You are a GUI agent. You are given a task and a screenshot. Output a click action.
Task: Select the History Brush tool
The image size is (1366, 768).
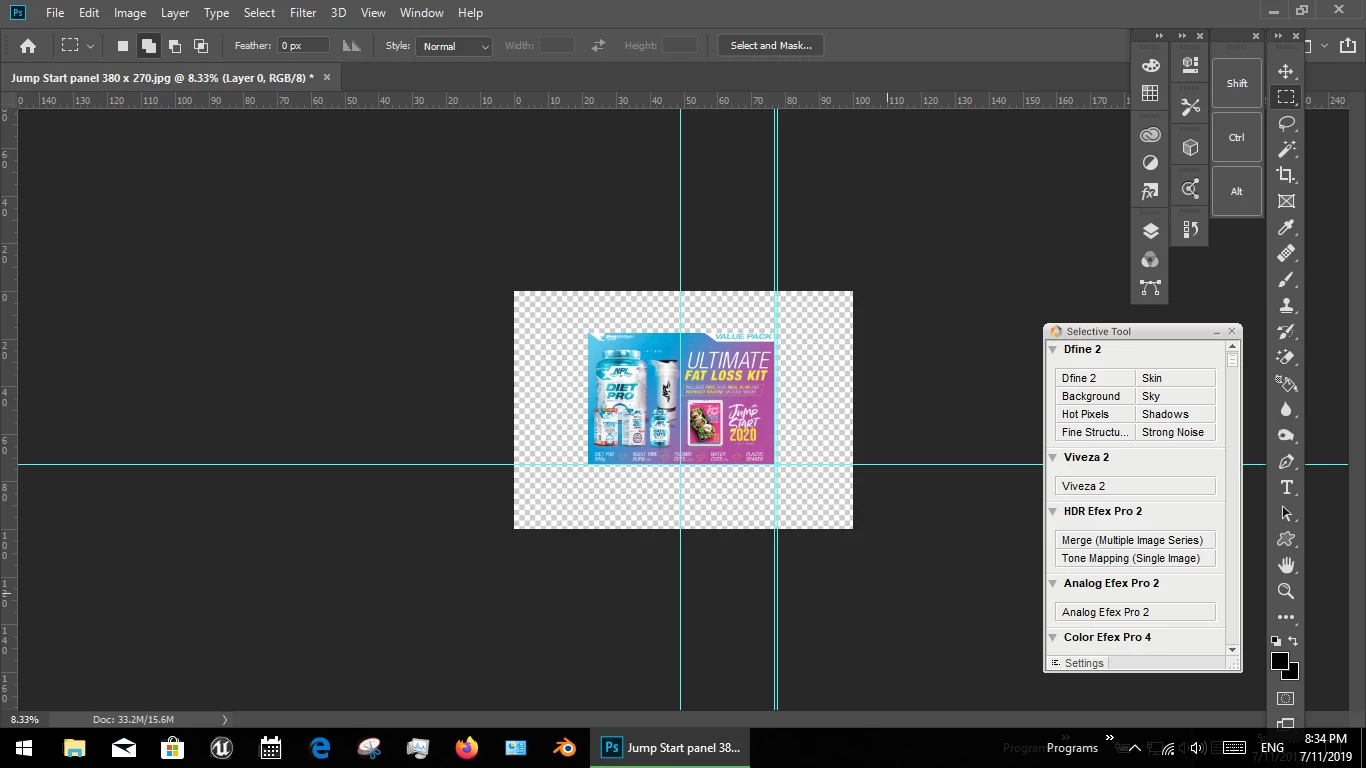[1286, 331]
